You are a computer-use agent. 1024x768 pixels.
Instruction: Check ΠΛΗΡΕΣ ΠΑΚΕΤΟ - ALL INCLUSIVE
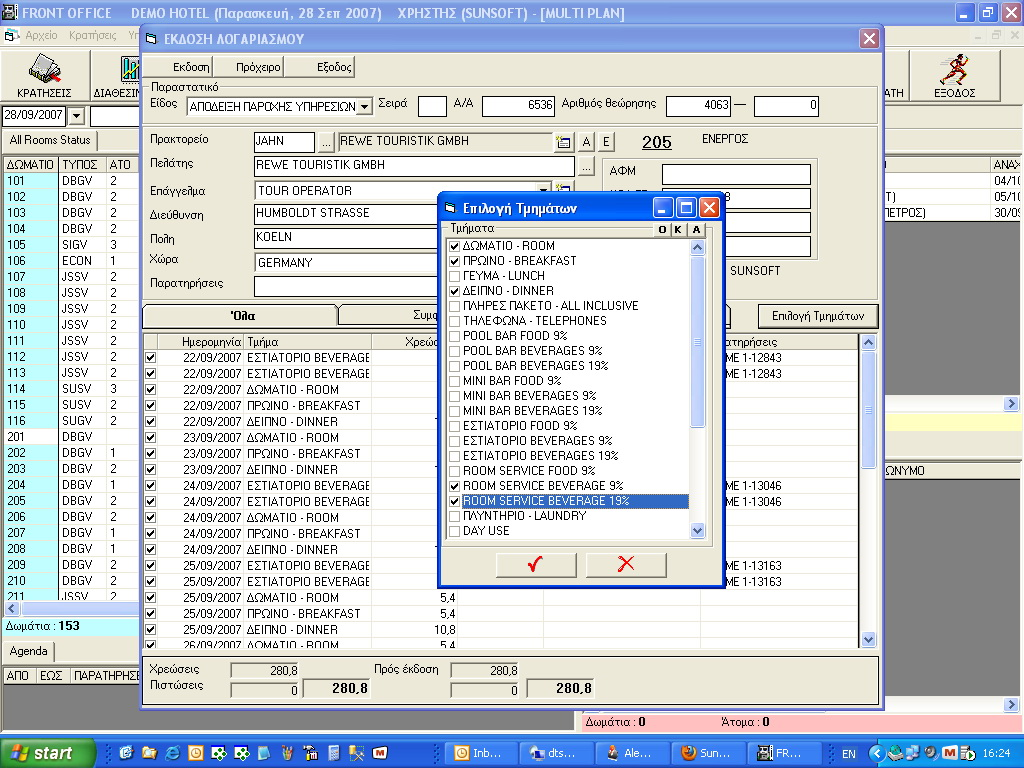pyautogui.click(x=455, y=306)
